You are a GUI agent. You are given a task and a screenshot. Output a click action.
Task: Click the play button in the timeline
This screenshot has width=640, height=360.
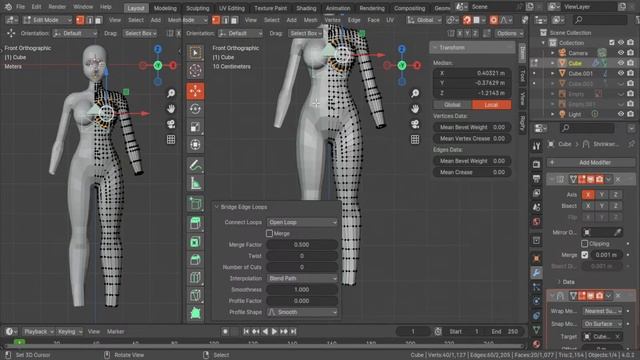(274, 331)
